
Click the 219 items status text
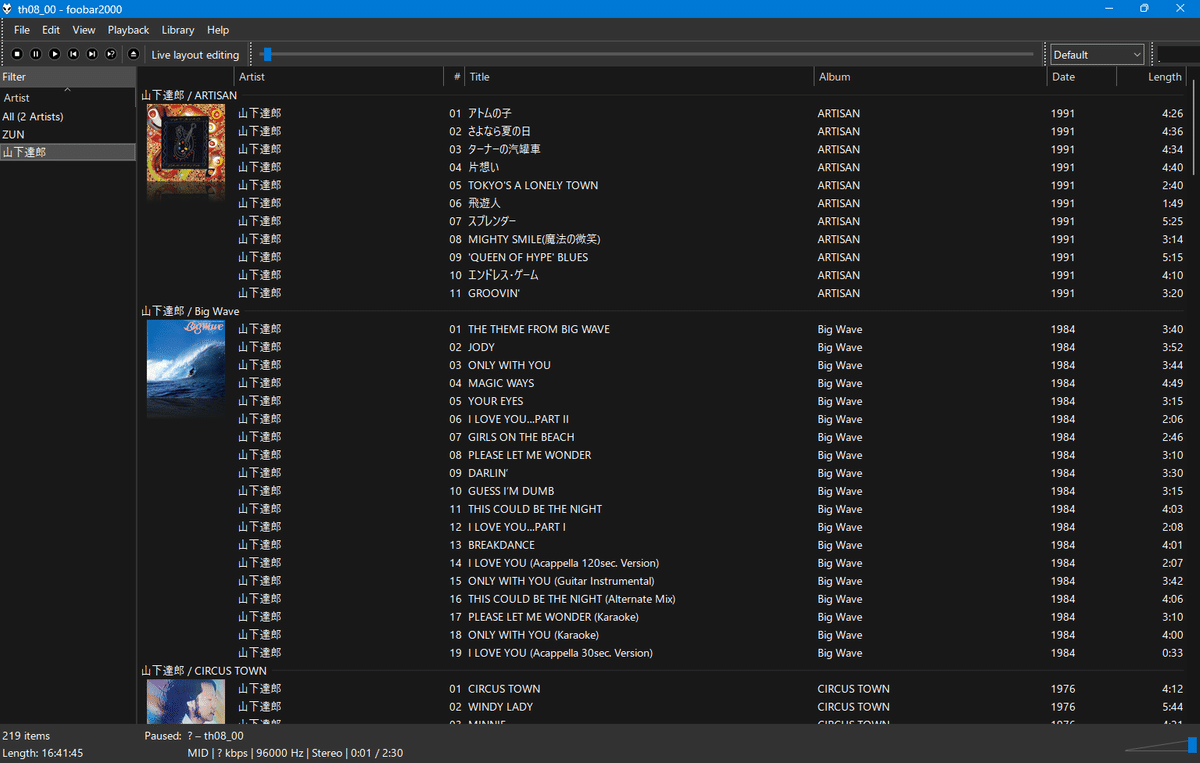click(26, 736)
